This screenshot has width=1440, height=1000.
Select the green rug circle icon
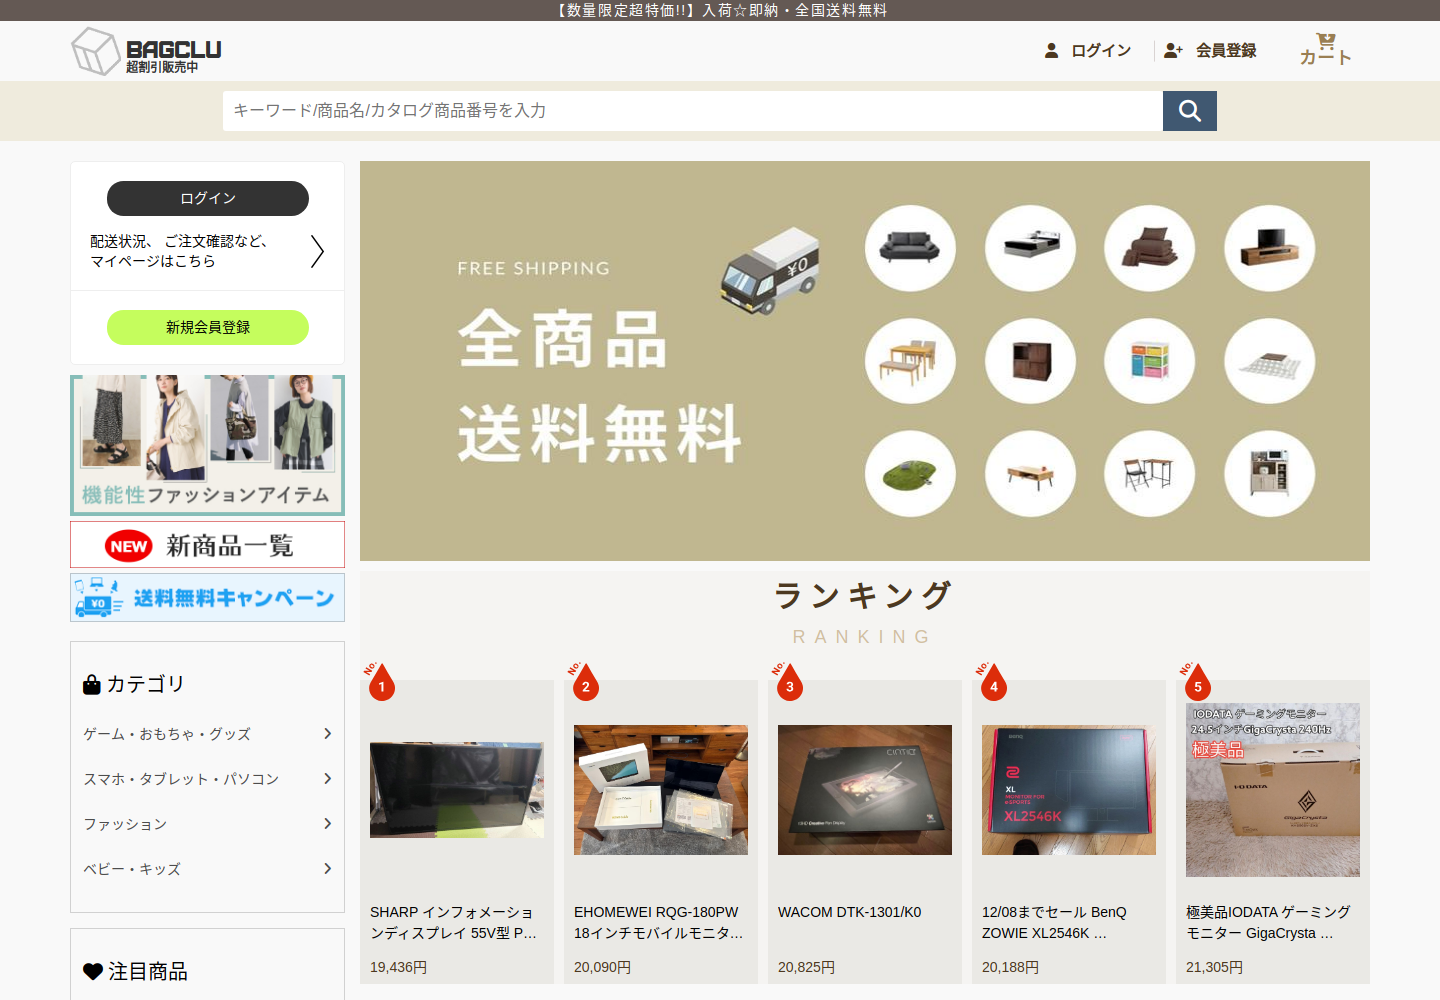[910, 474]
